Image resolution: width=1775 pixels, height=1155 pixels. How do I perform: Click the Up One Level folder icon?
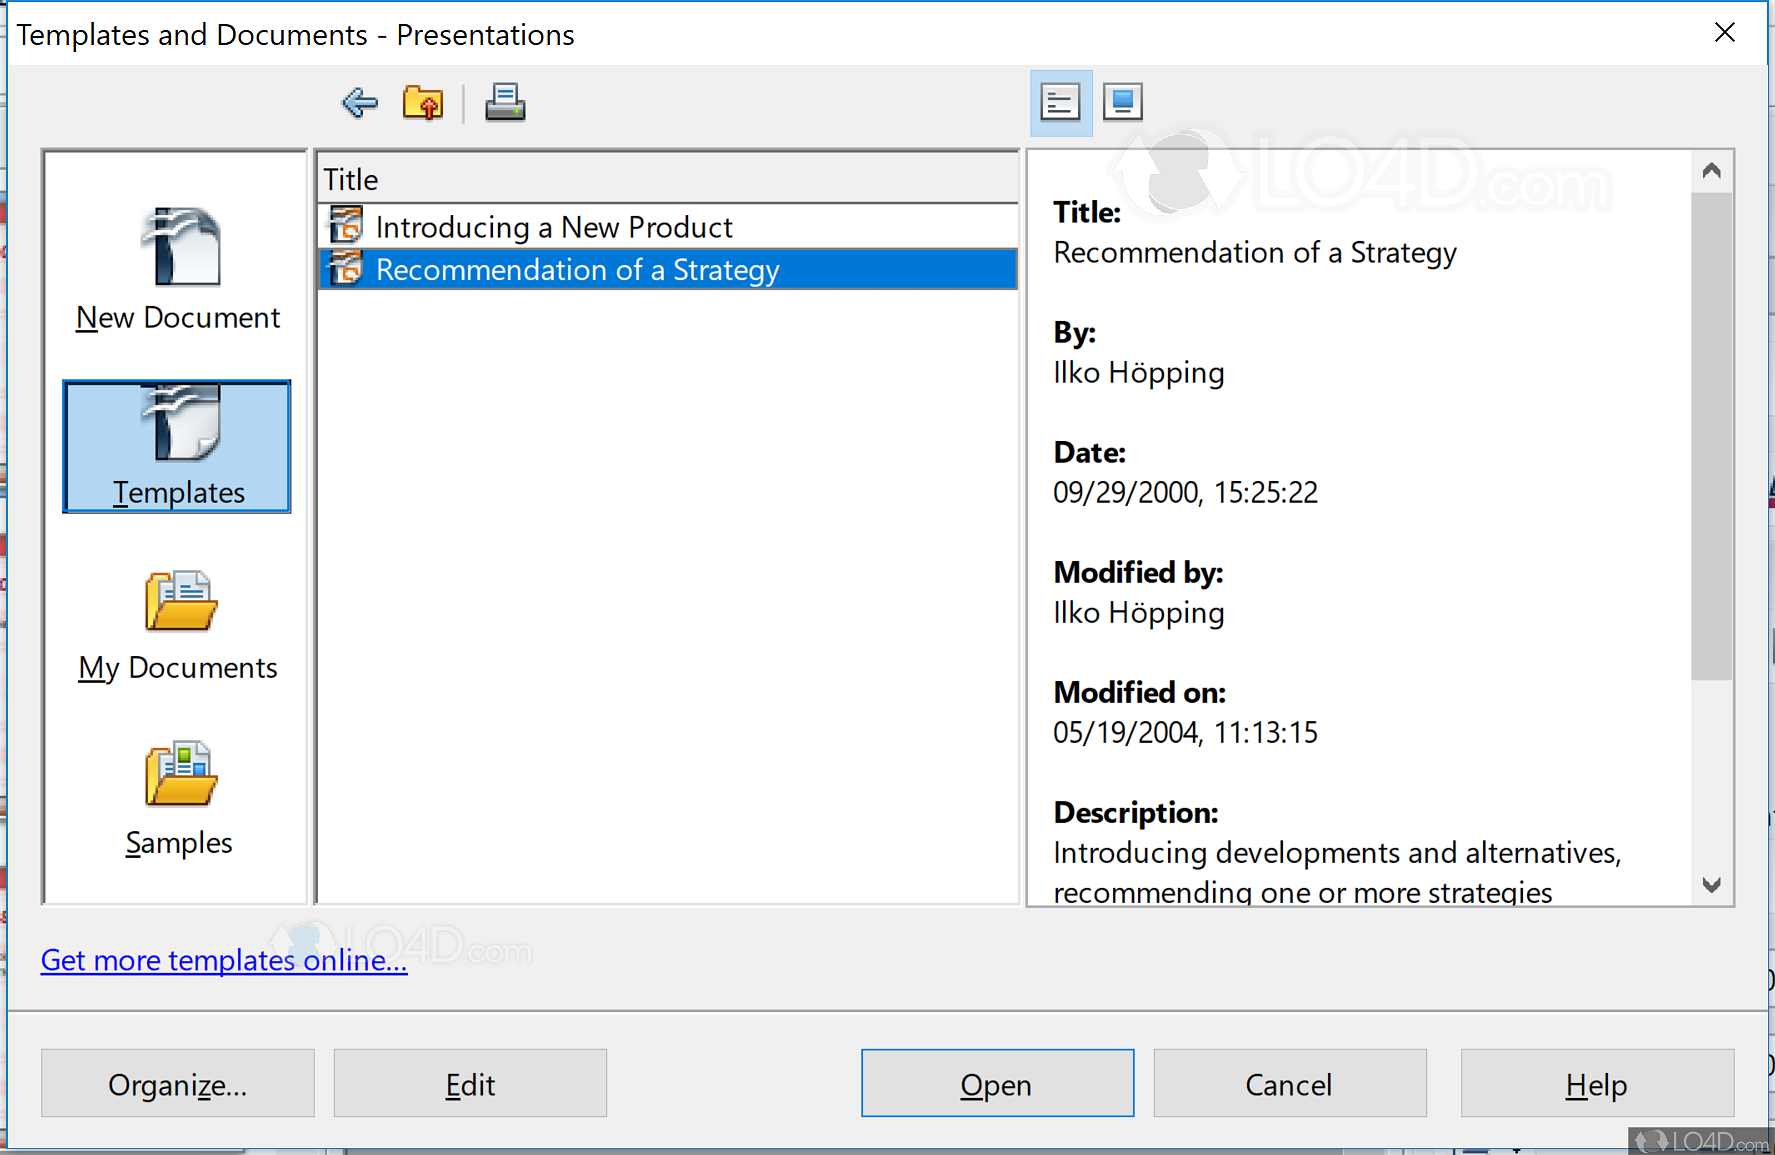click(x=422, y=101)
